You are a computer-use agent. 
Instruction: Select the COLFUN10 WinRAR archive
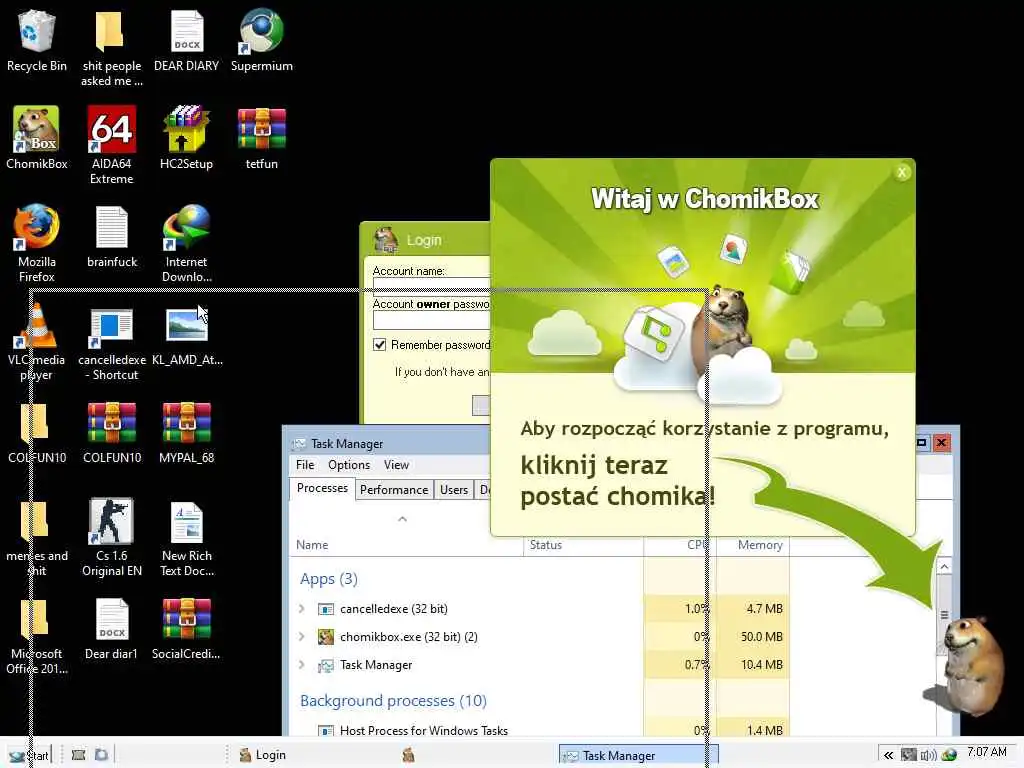click(x=112, y=432)
